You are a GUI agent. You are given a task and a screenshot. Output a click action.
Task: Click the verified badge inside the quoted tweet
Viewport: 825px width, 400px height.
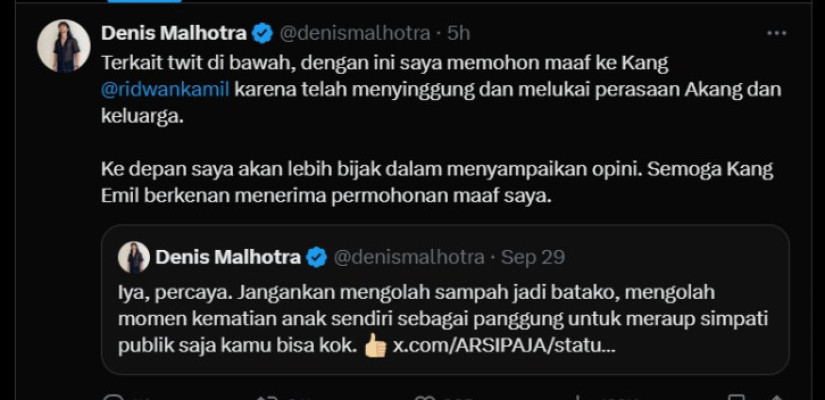tap(316, 257)
